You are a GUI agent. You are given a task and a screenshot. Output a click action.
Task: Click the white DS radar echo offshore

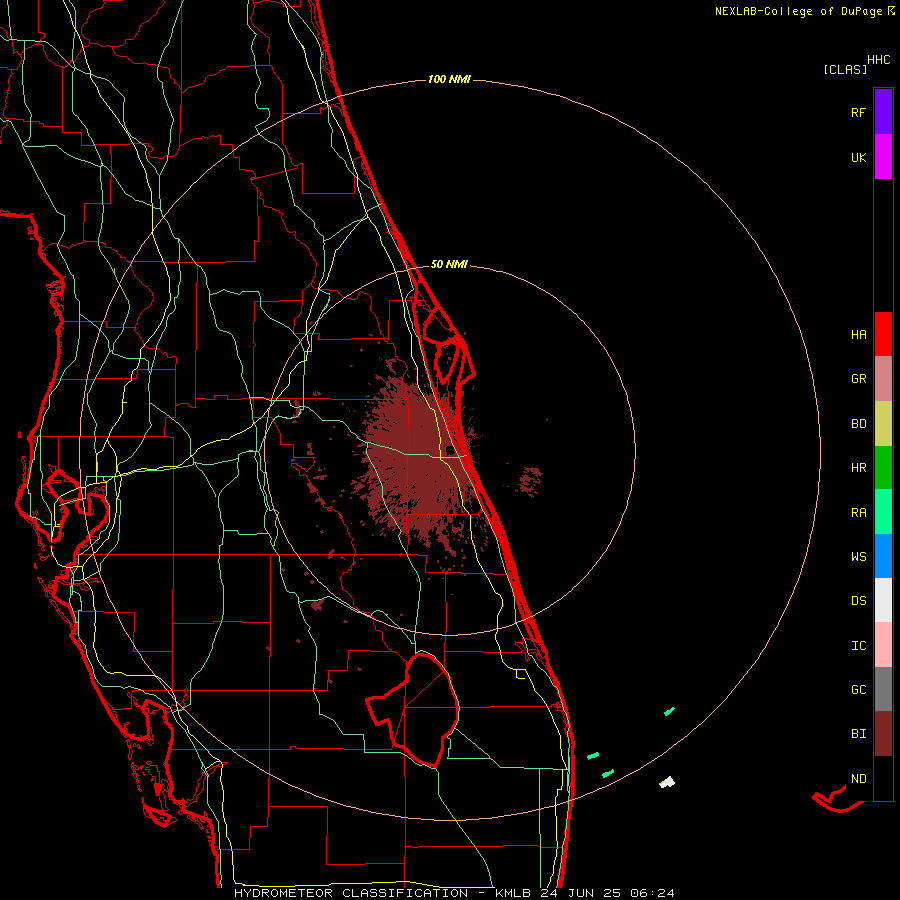pyautogui.click(x=667, y=782)
